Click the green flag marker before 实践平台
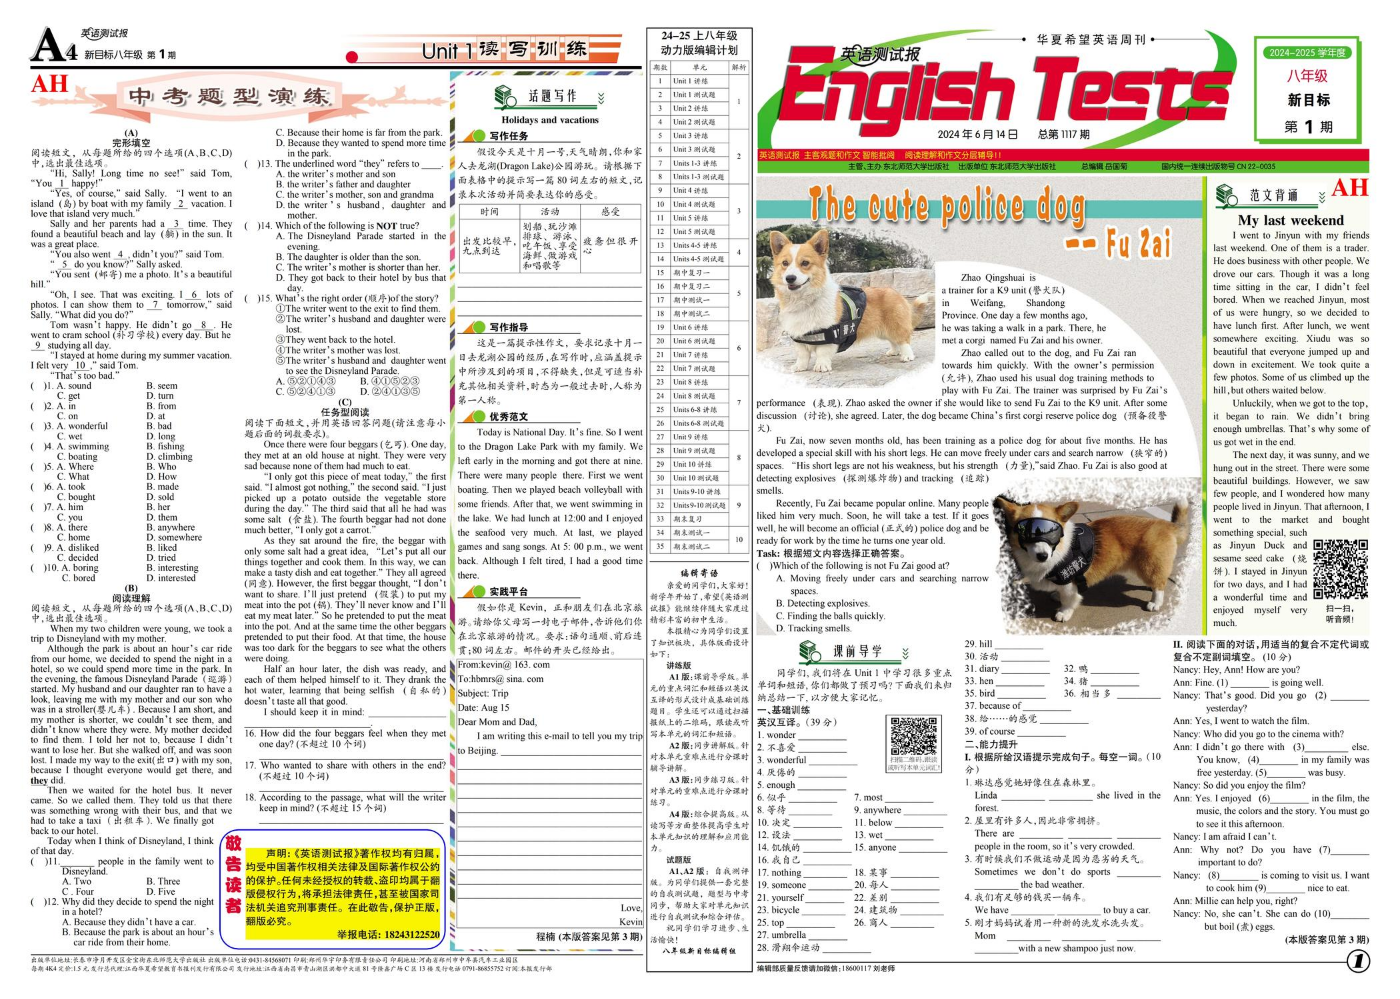This screenshot has height=999, width=1400. tap(473, 591)
